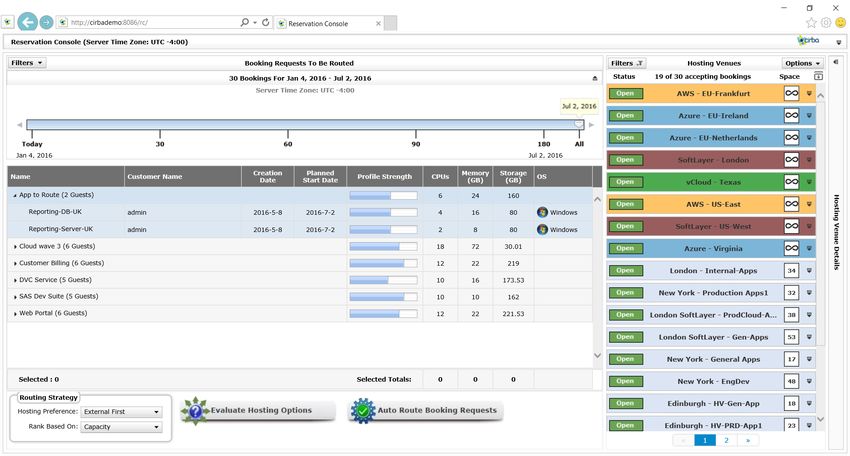Toggle Open status for London - Internal-Apps
The width and height of the screenshot is (850, 456).
coord(626,271)
